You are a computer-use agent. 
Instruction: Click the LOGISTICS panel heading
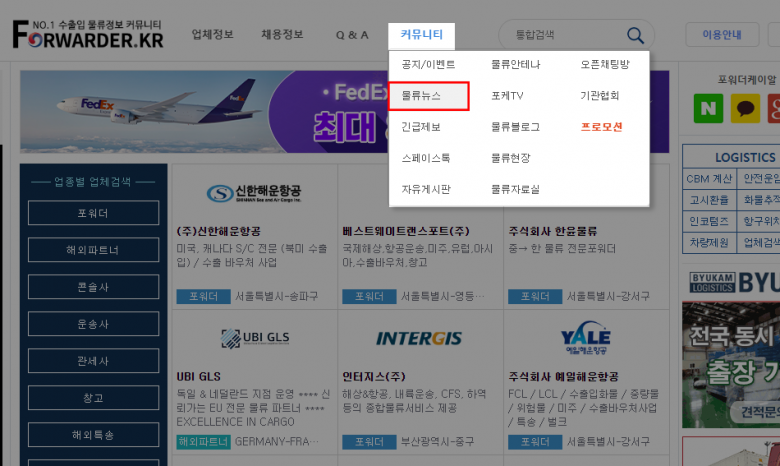(x=745, y=158)
